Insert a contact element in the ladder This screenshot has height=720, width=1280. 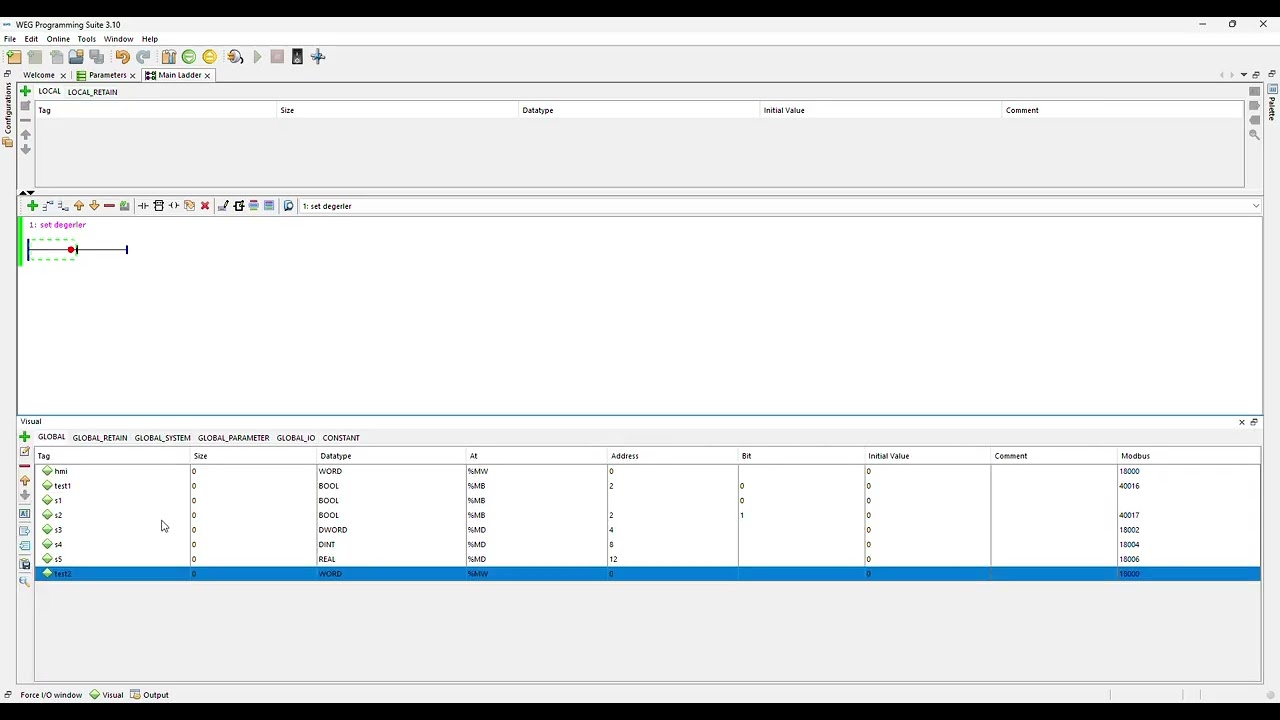click(143, 206)
